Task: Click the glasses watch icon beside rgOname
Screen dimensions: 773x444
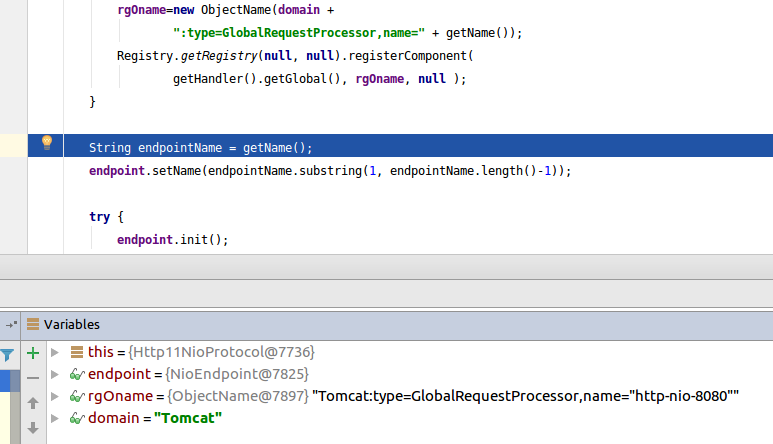Action: pos(77,396)
